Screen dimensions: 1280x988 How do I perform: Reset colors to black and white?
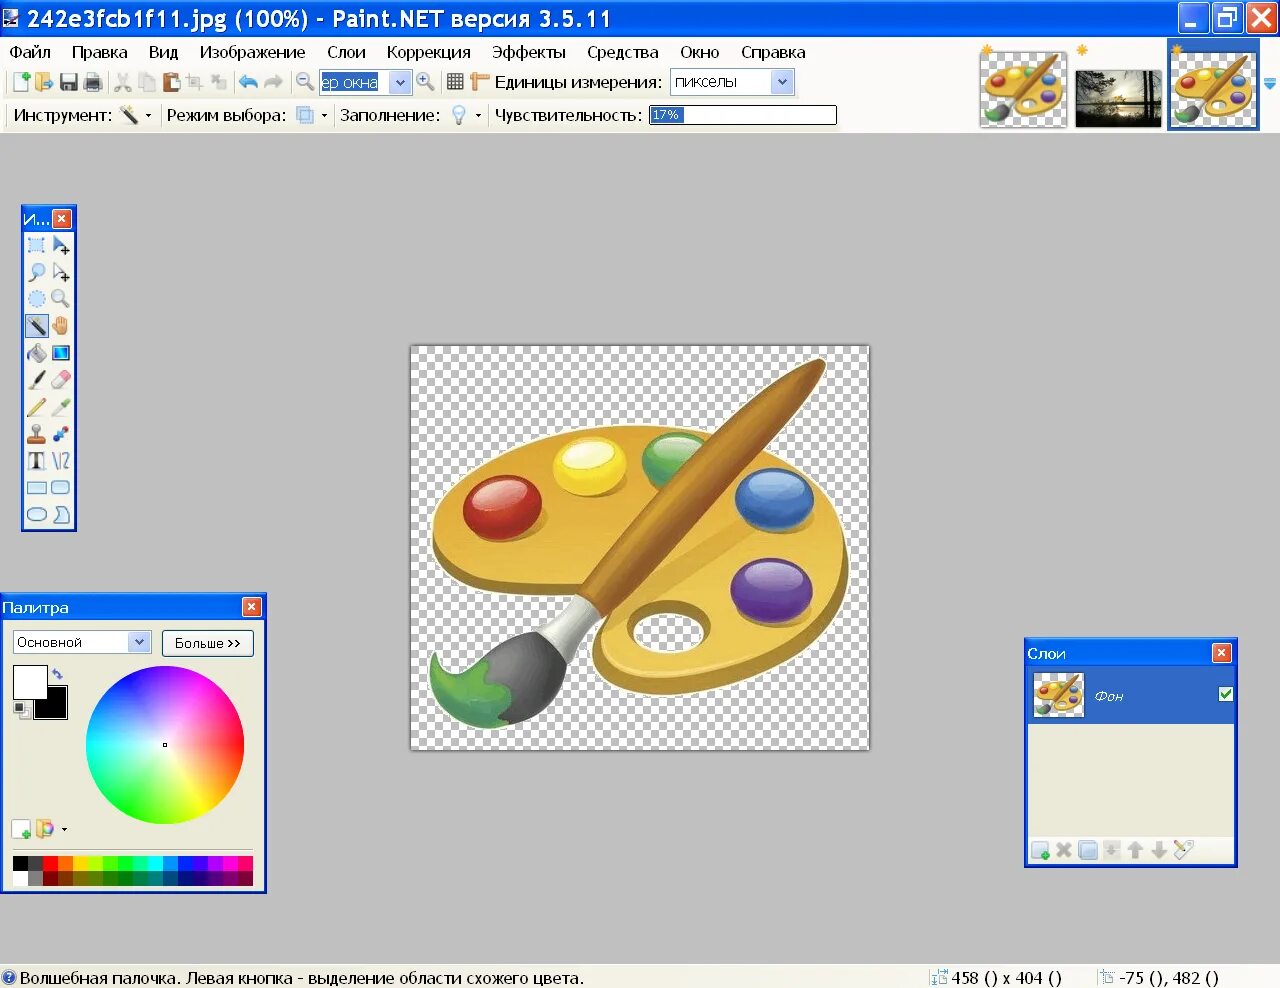20,709
